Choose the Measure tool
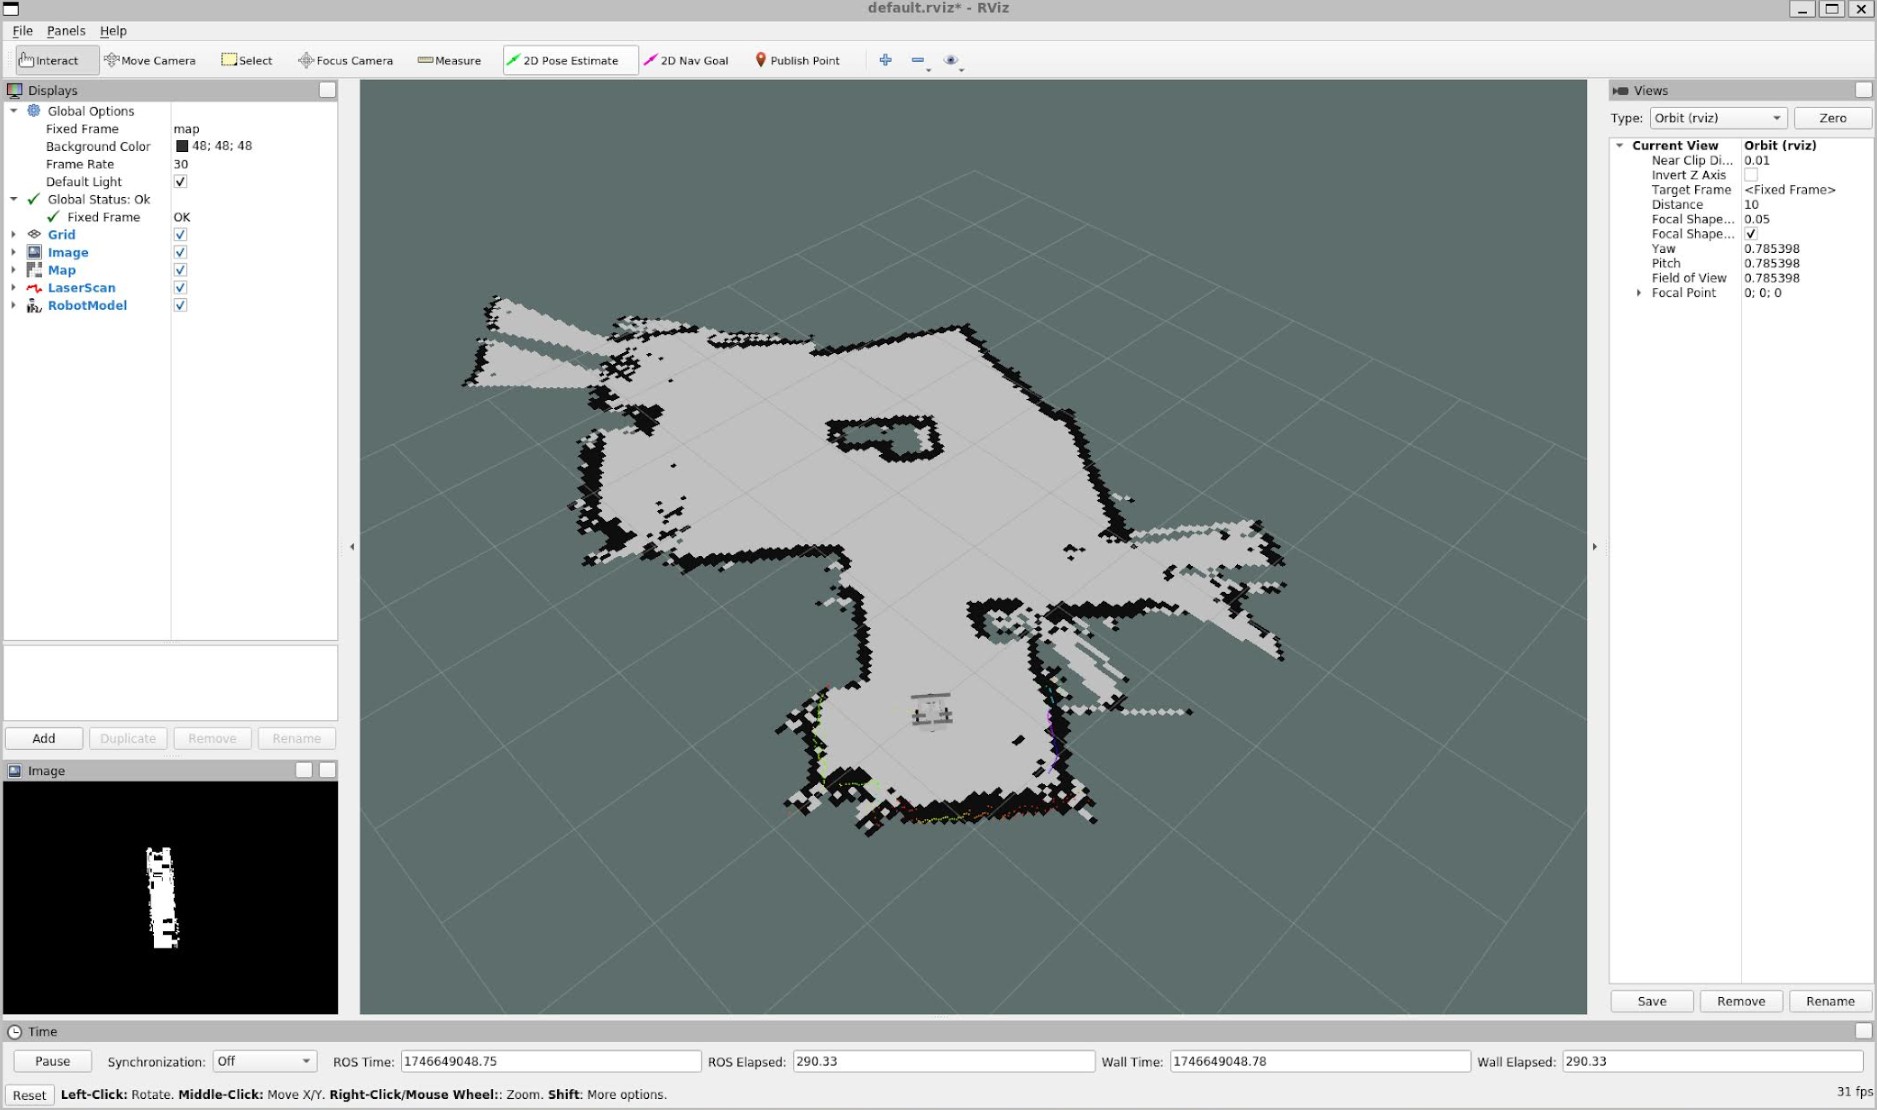This screenshot has width=1877, height=1110. click(x=449, y=60)
